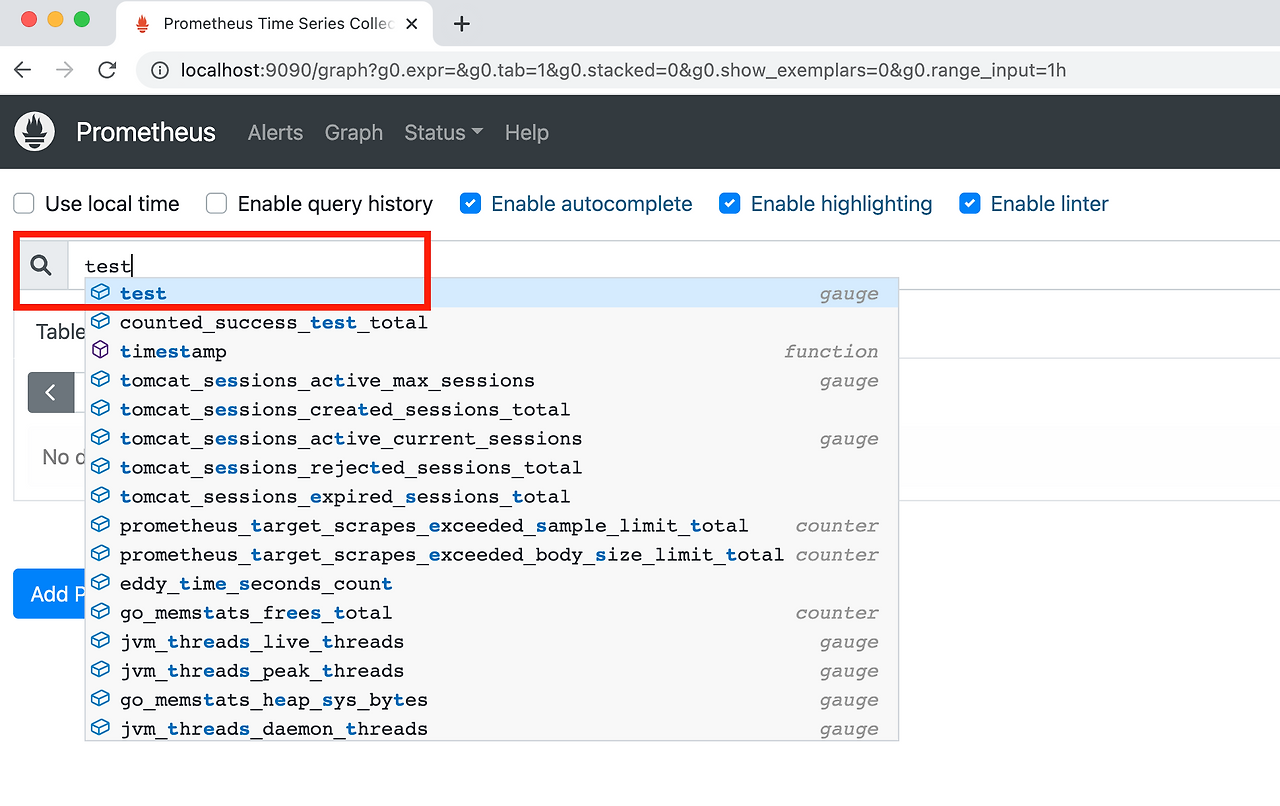1280x806 pixels.
Task: Select counted_success_test_total suggestion
Action: pos(491,322)
